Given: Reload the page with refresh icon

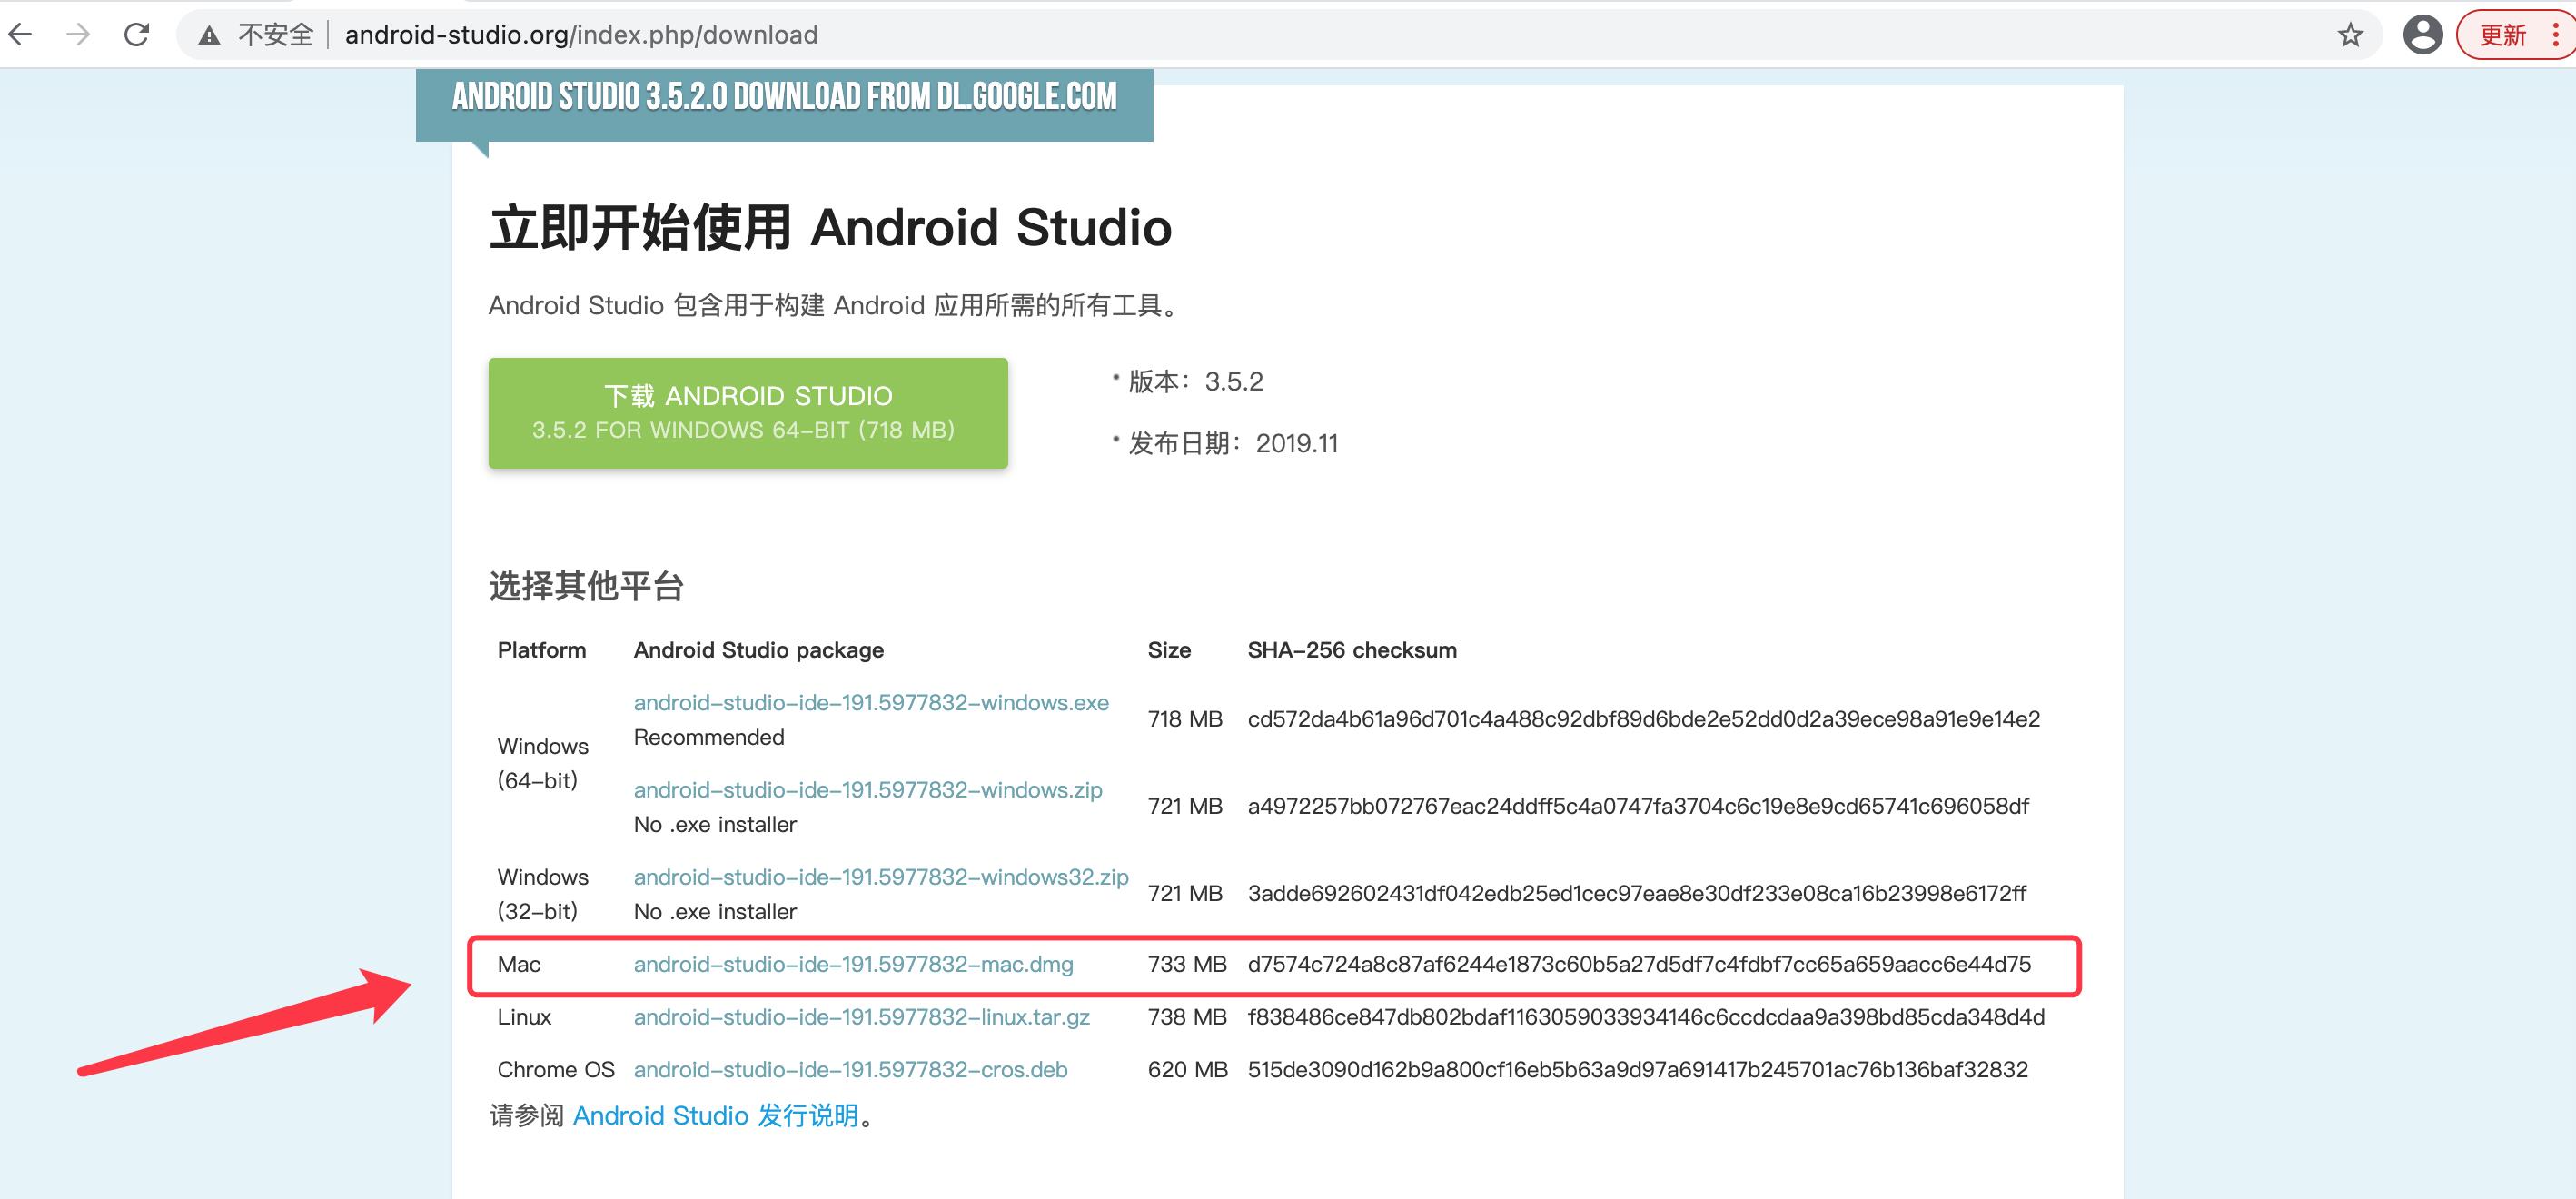Looking at the screenshot, I should click(136, 35).
